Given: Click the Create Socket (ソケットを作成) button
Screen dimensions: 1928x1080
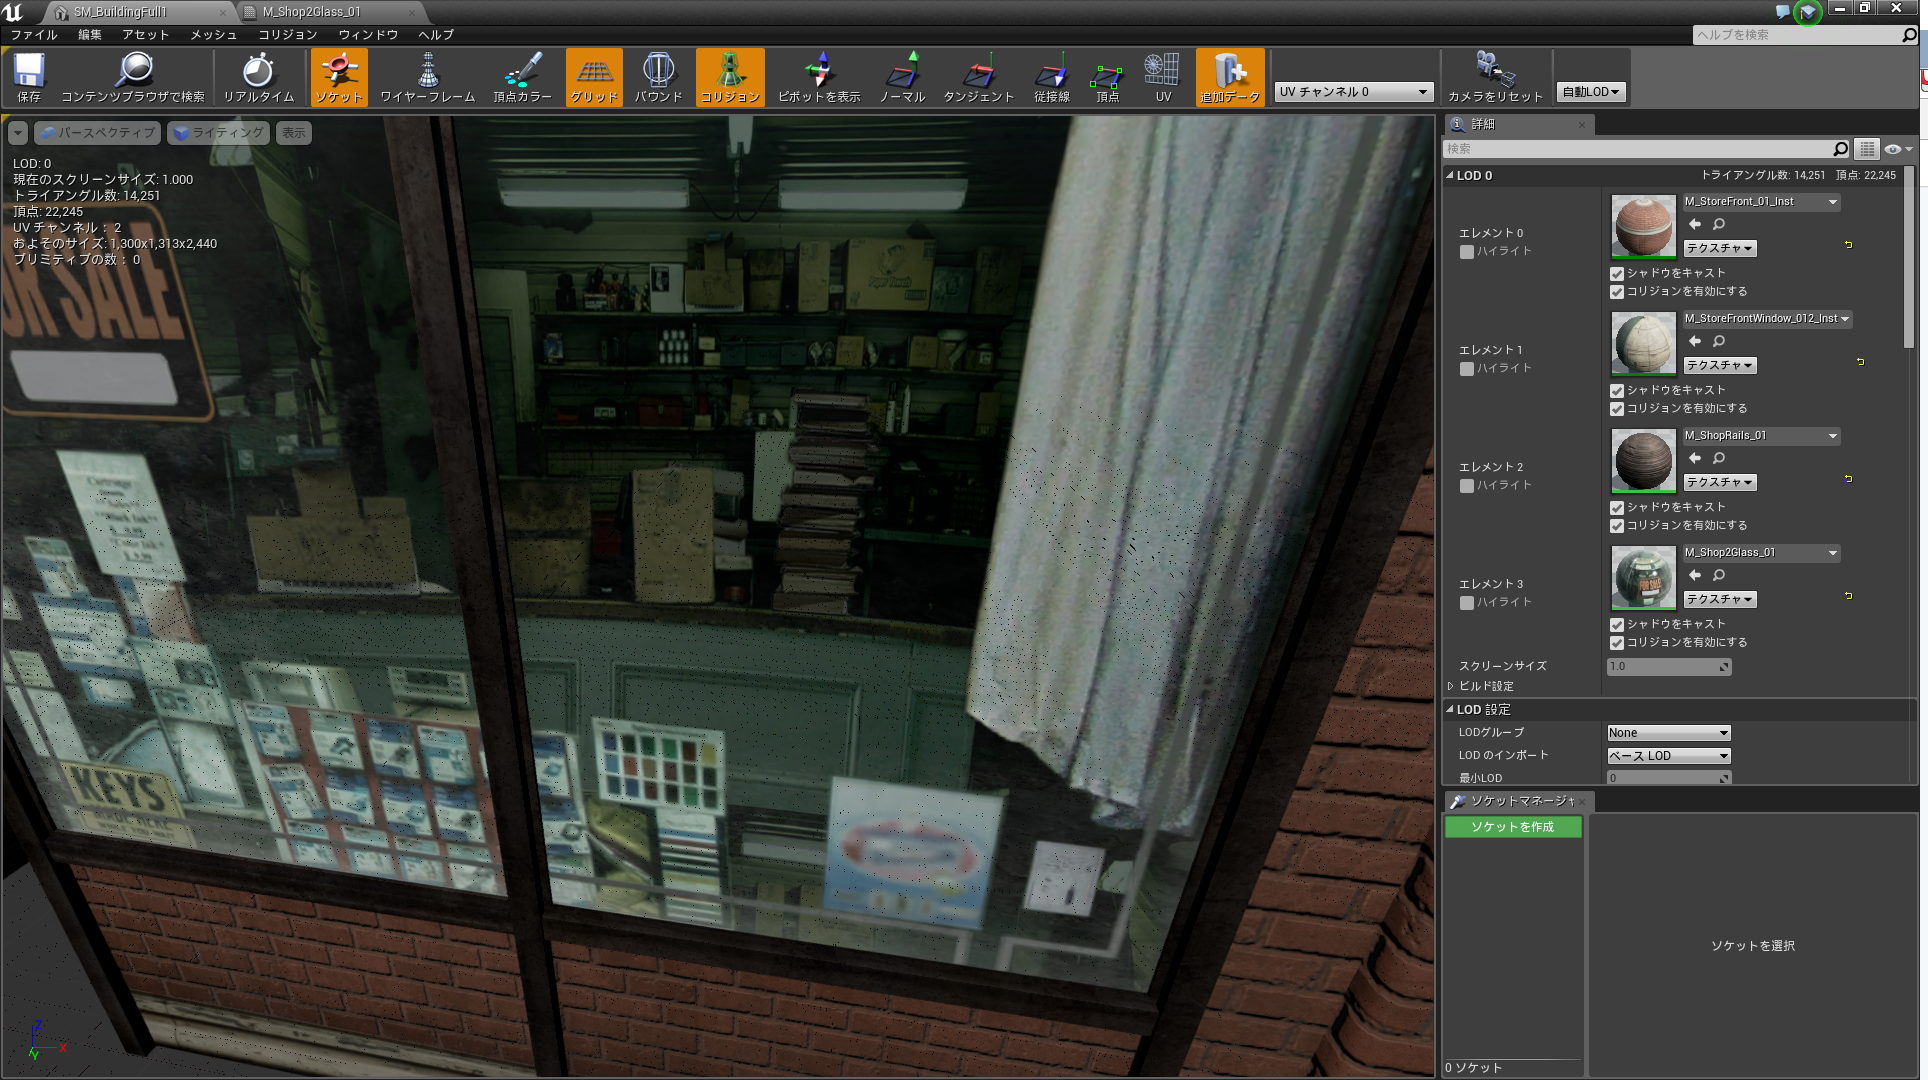Looking at the screenshot, I should click(x=1512, y=827).
